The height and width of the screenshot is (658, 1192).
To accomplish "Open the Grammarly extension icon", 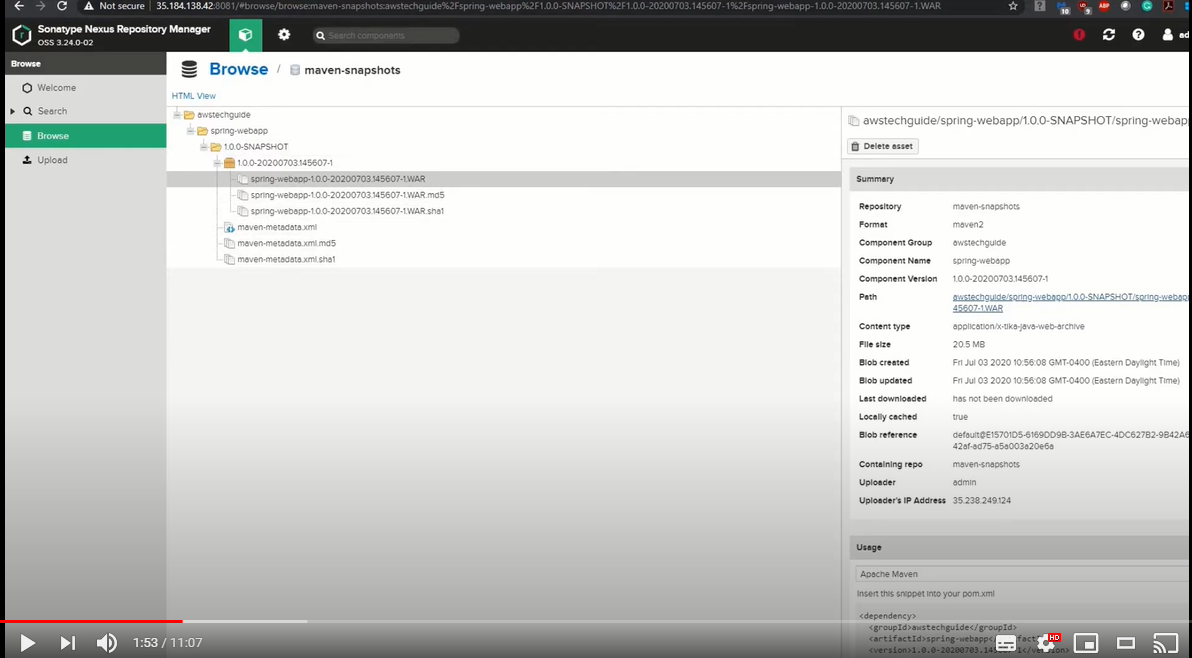I will 1147,6.
